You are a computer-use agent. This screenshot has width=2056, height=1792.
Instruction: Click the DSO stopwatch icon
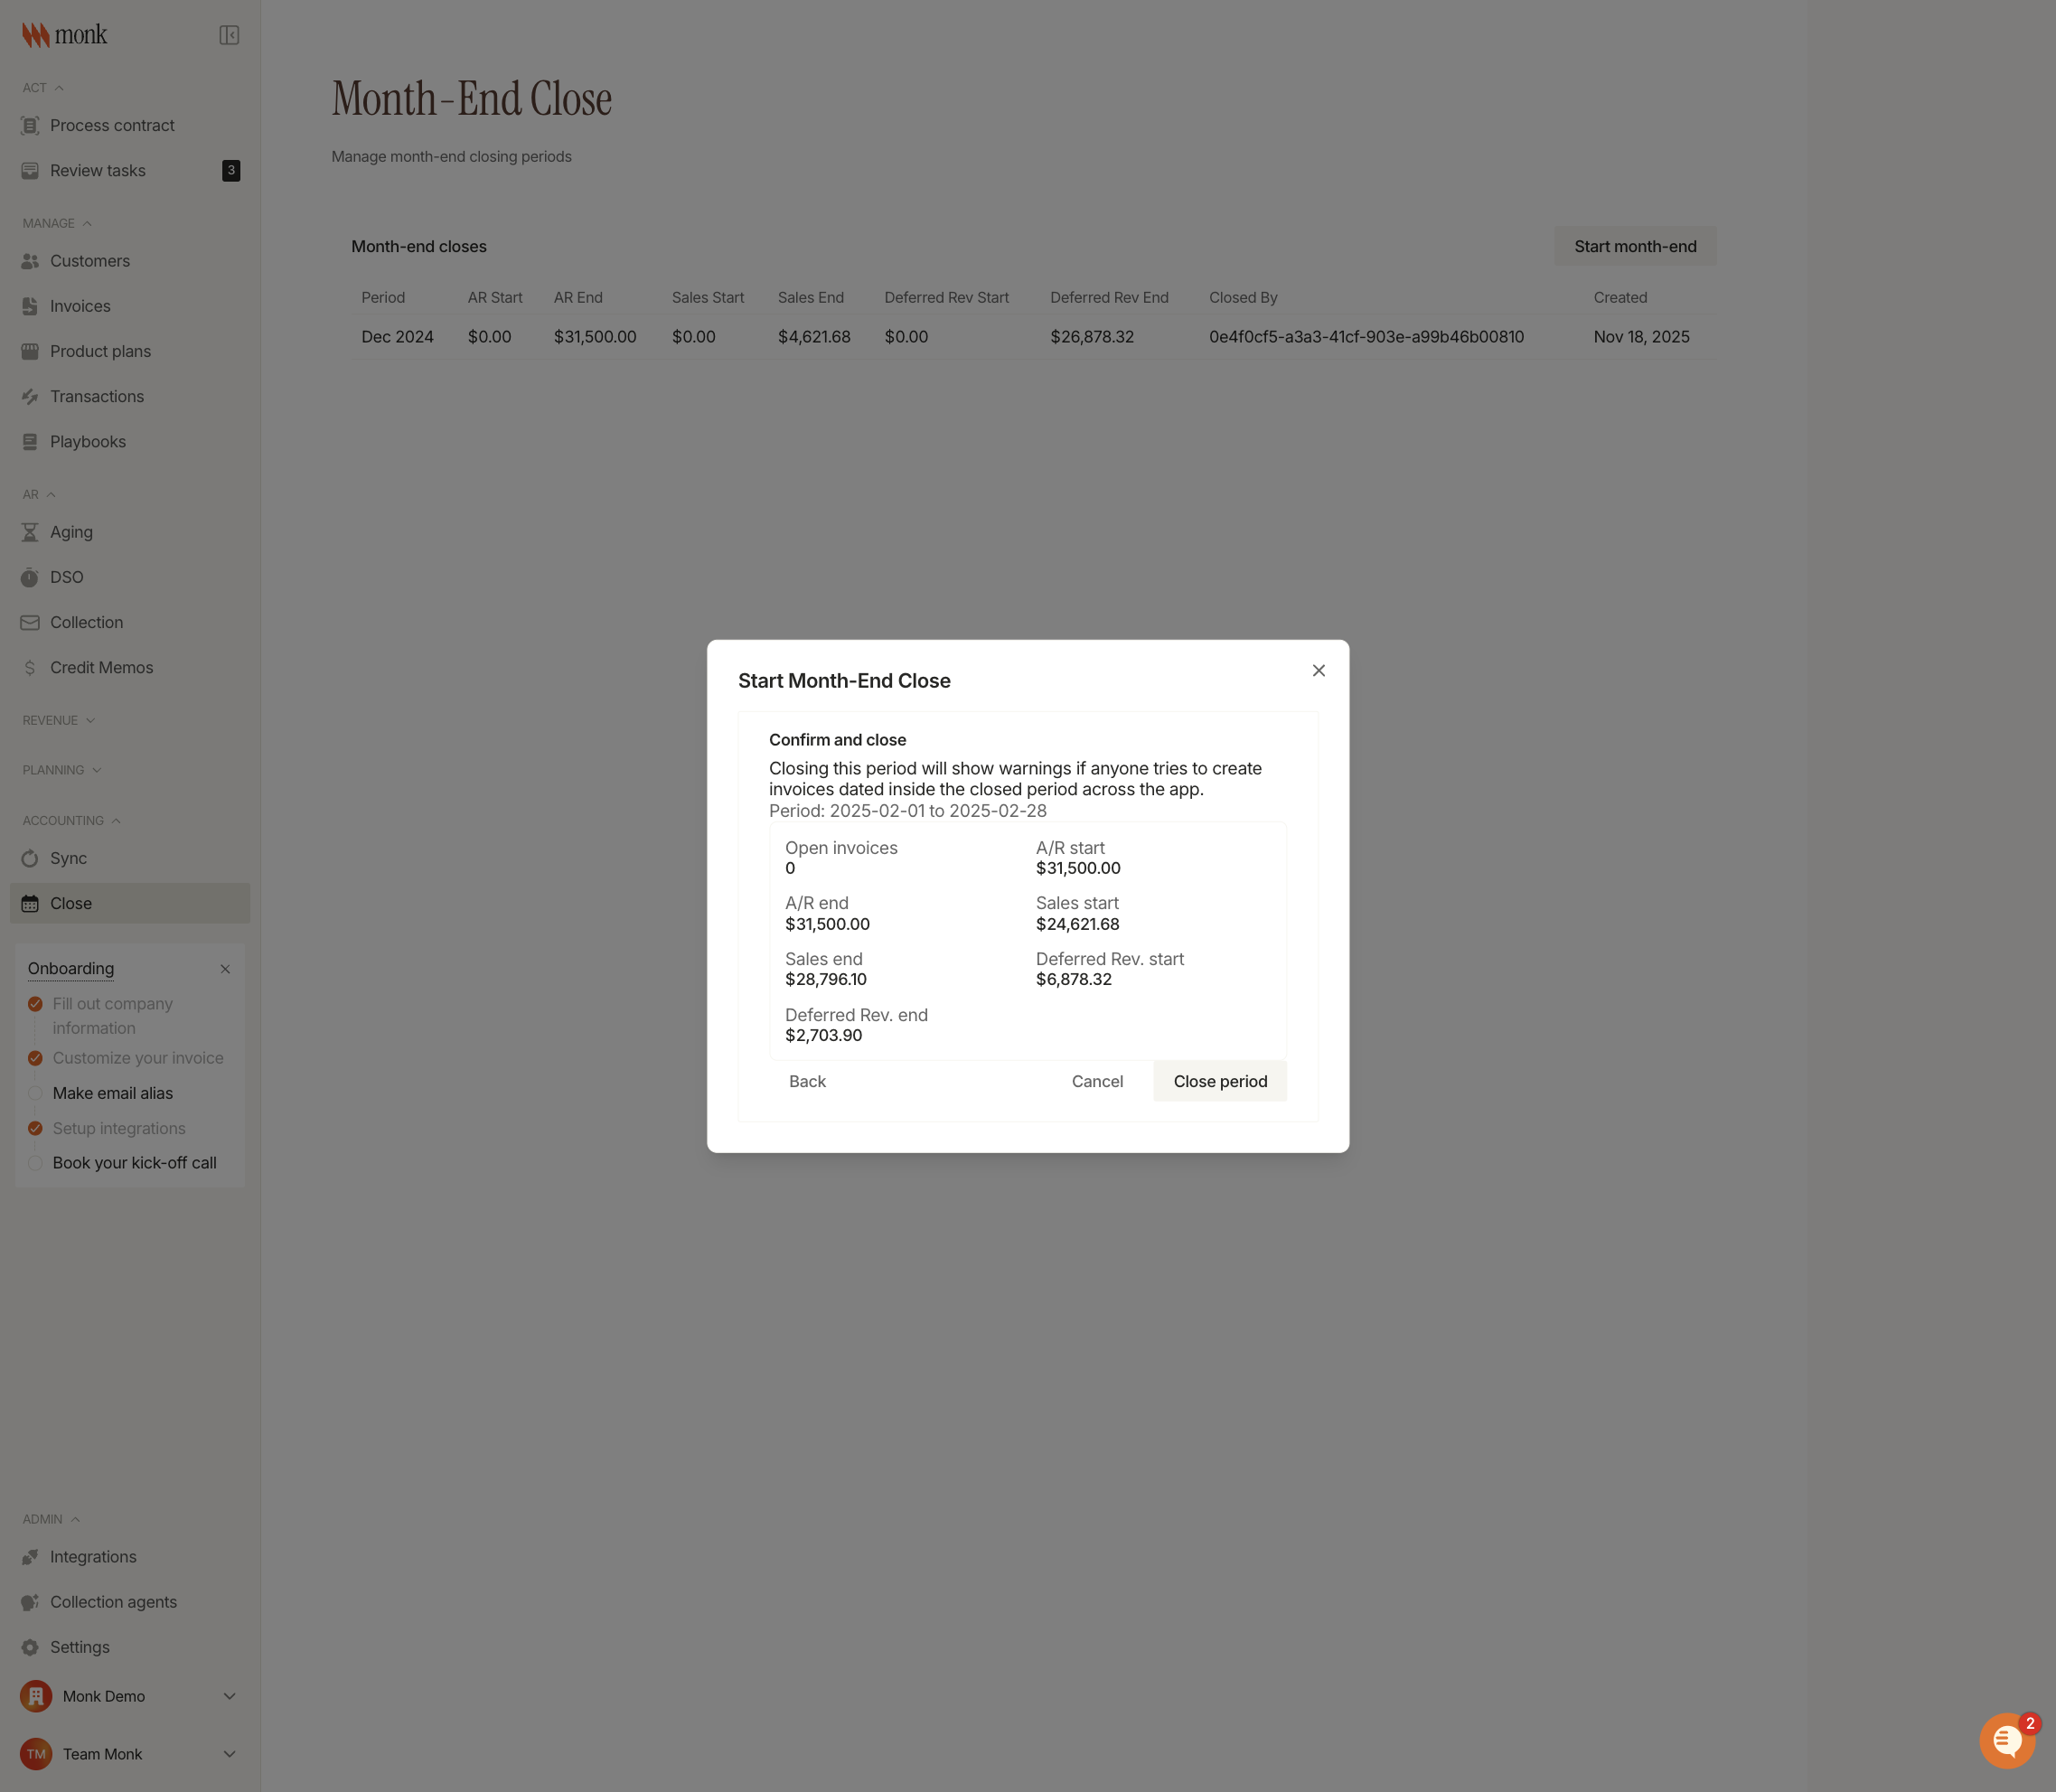click(x=30, y=577)
